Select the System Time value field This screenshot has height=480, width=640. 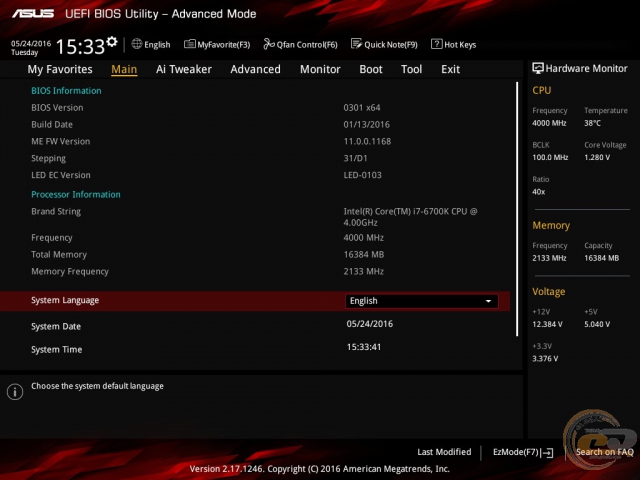coord(364,347)
